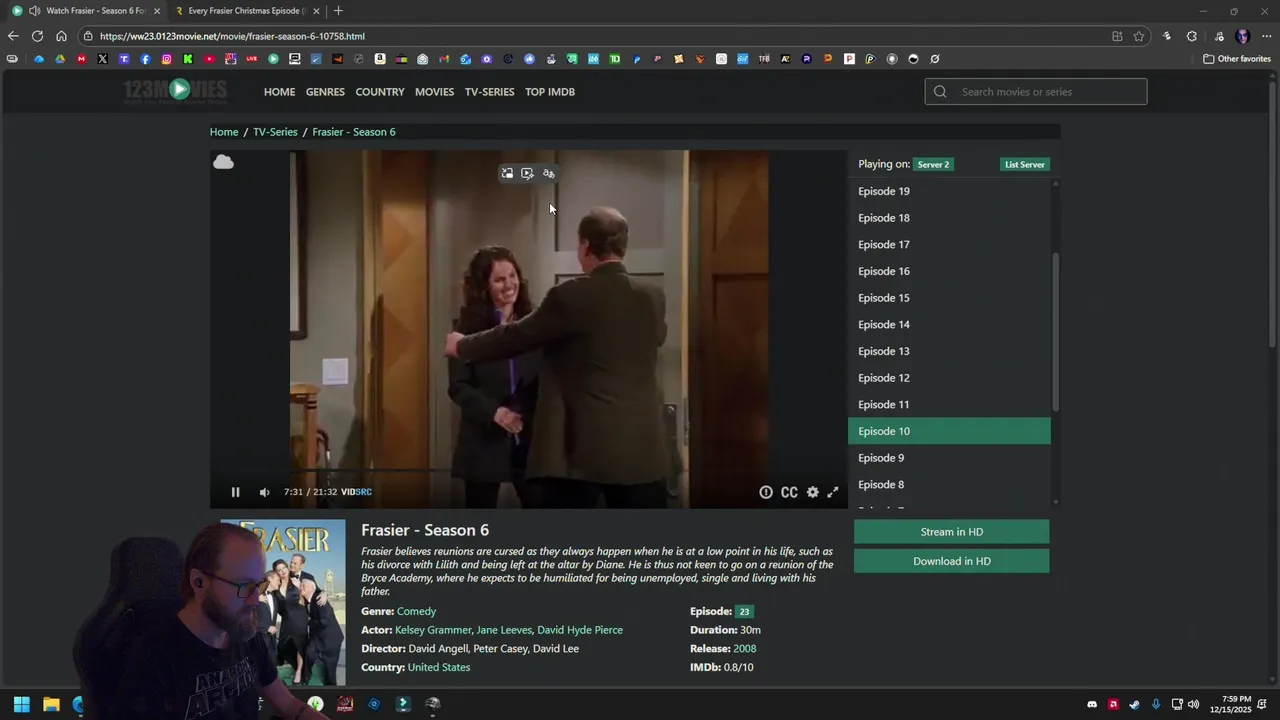
Task: Add this page to favorites star
Action: 1139,36
